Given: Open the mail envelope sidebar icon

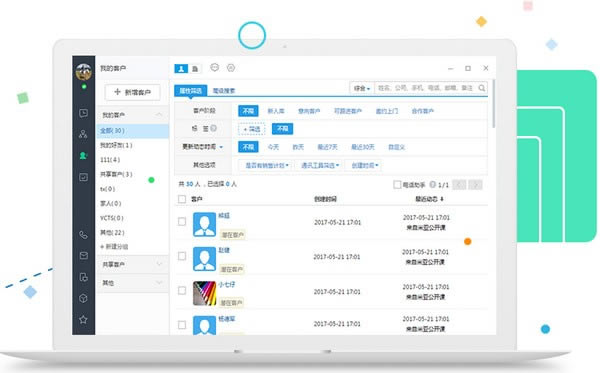Looking at the screenshot, I should (83, 256).
